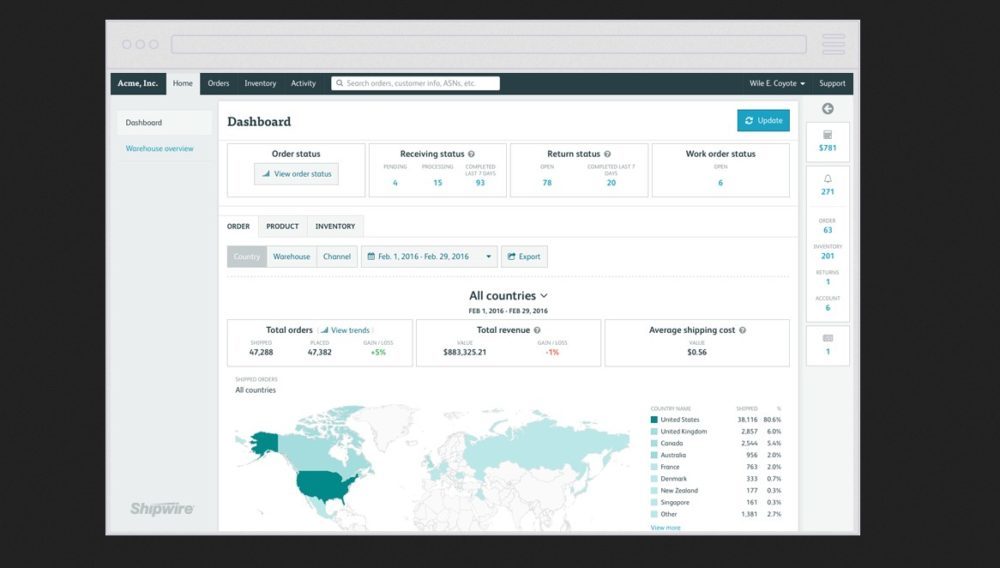
Task: Switch to the PRODUCT tab
Action: pyautogui.click(x=282, y=226)
